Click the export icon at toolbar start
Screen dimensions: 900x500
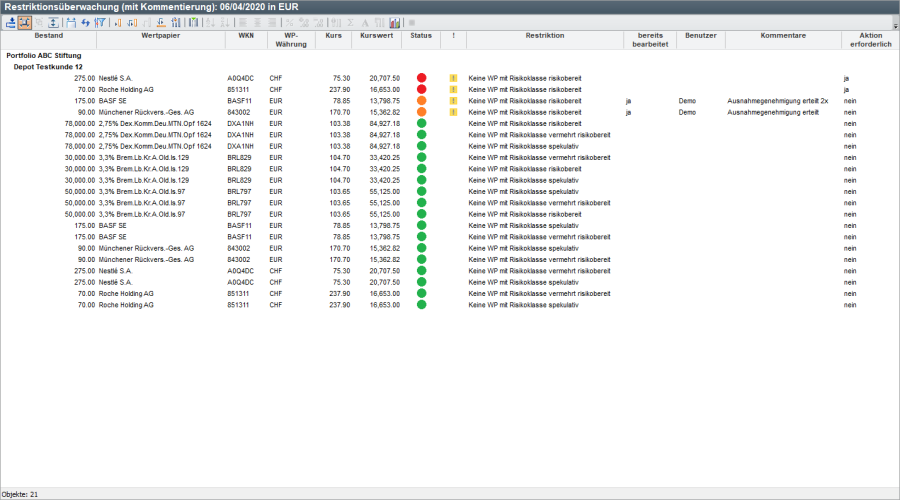click(x=10, y=22)
